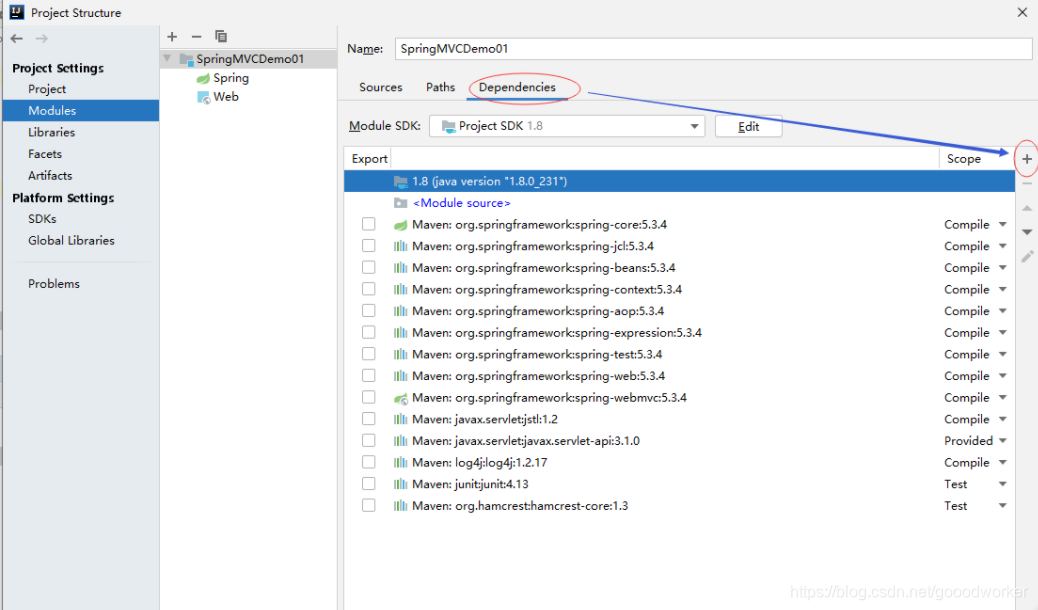Open SDKs under Platform Settings
Screen dimensions: 1038x610
tap(42, 219)
